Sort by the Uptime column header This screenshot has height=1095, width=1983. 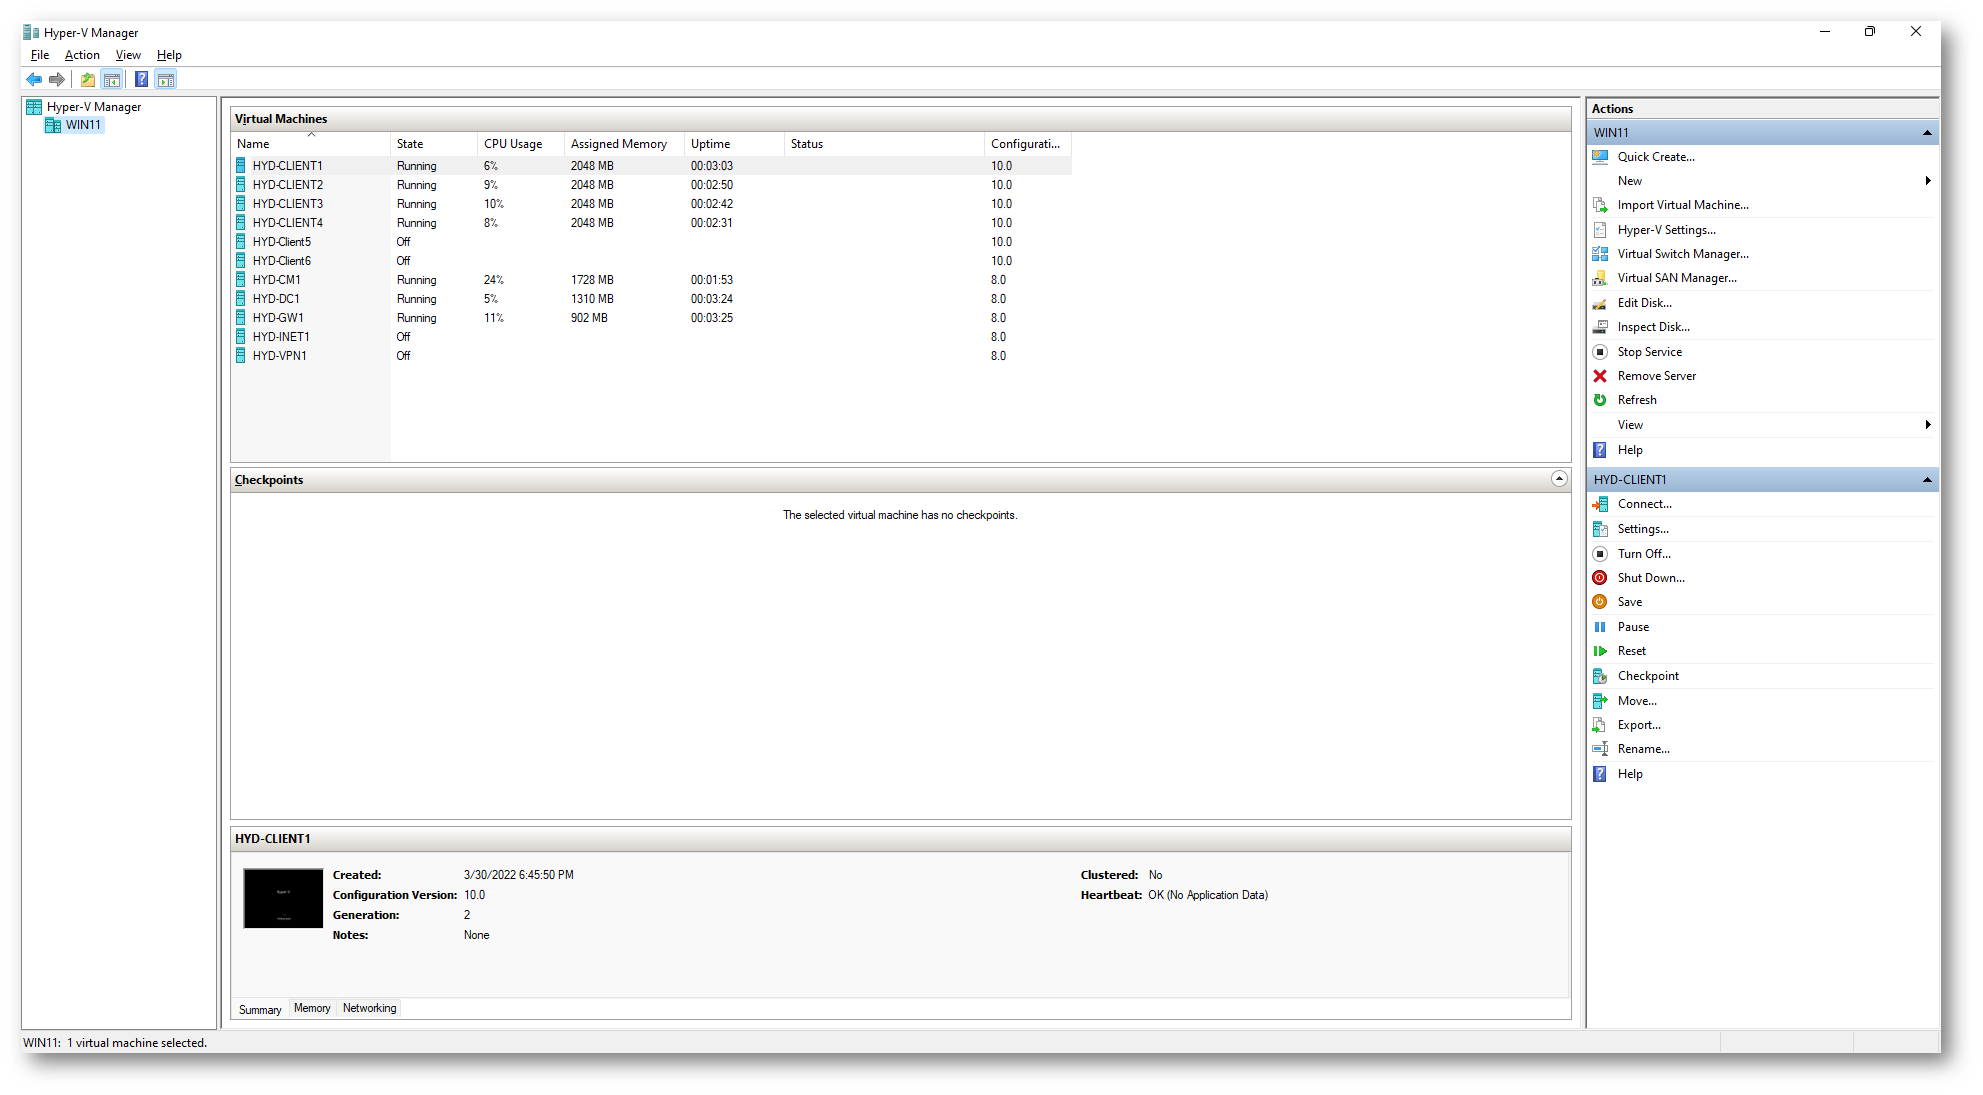click(734, 144)
